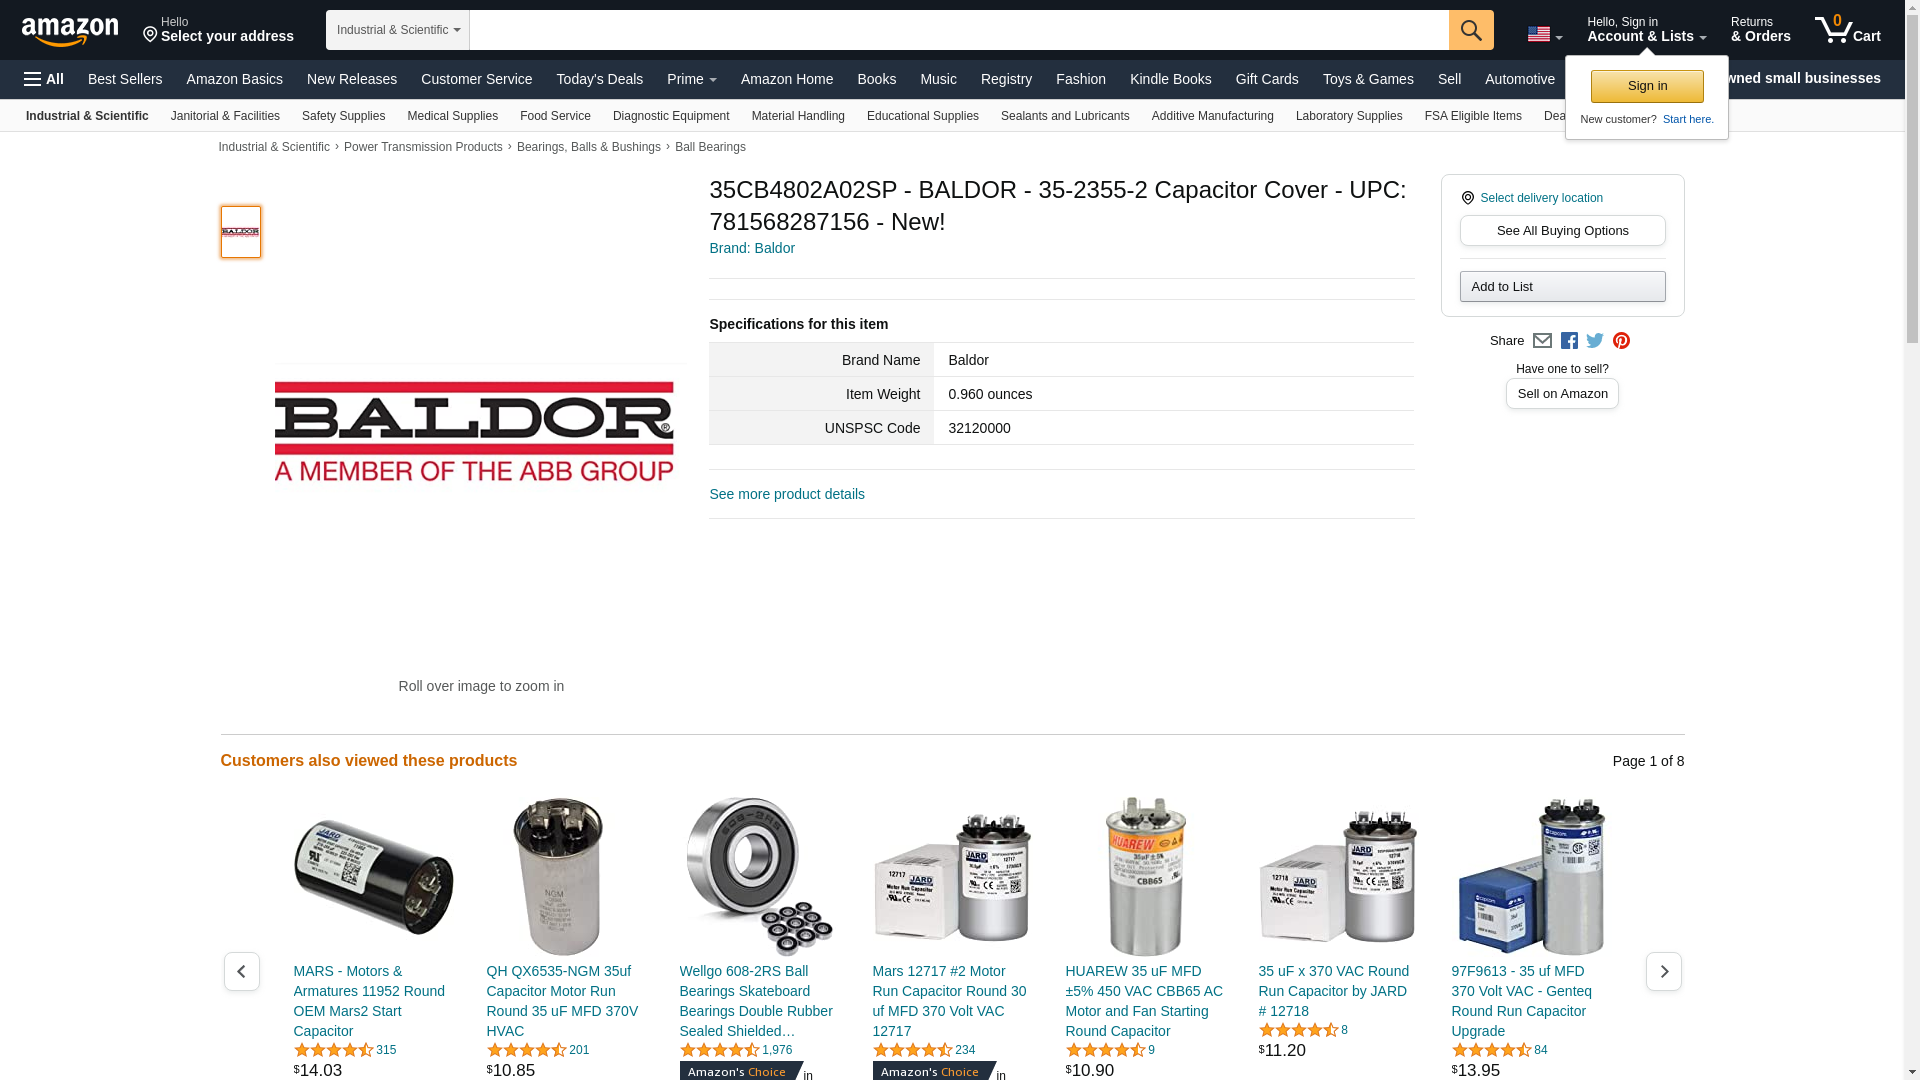Go to next carousel page arrow
This screenshot has height=1080, width=1920.
click(x=1663, y=971)
